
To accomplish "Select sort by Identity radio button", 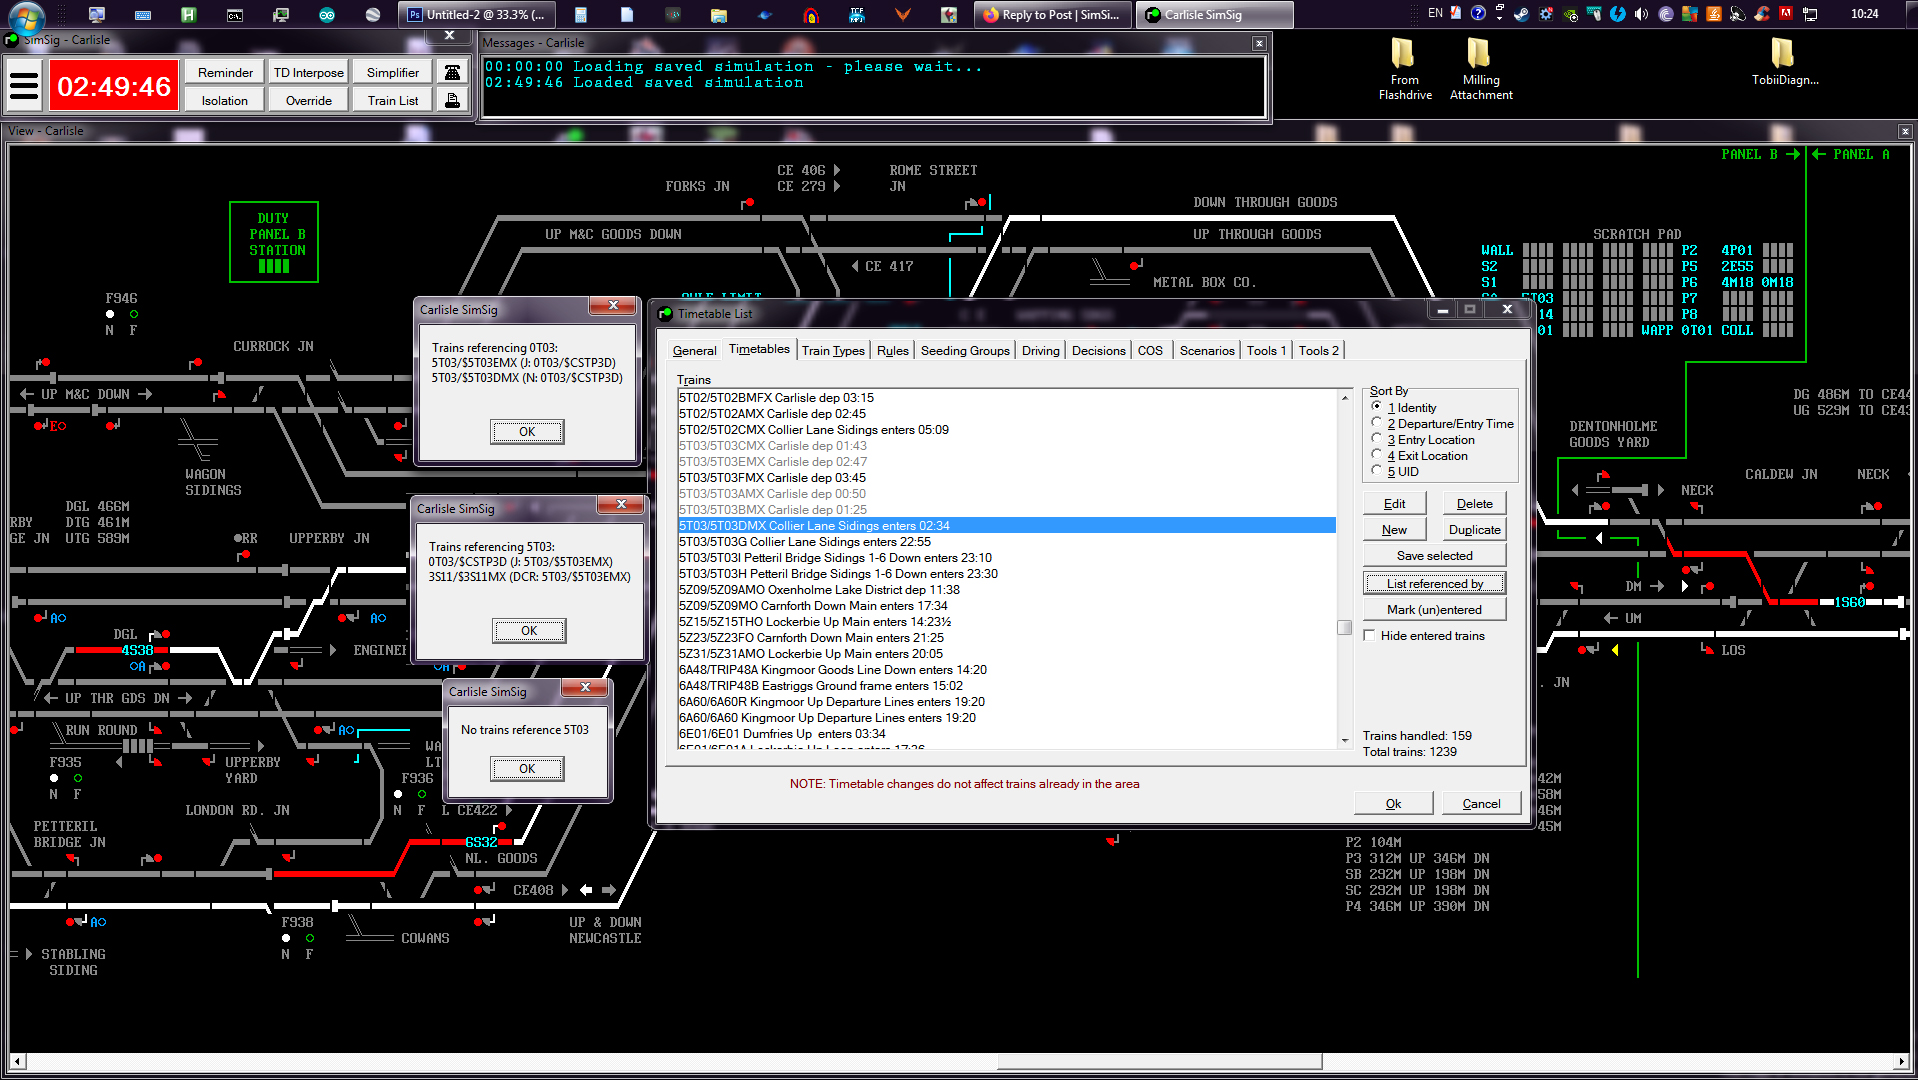I will tap(1377, 407).
